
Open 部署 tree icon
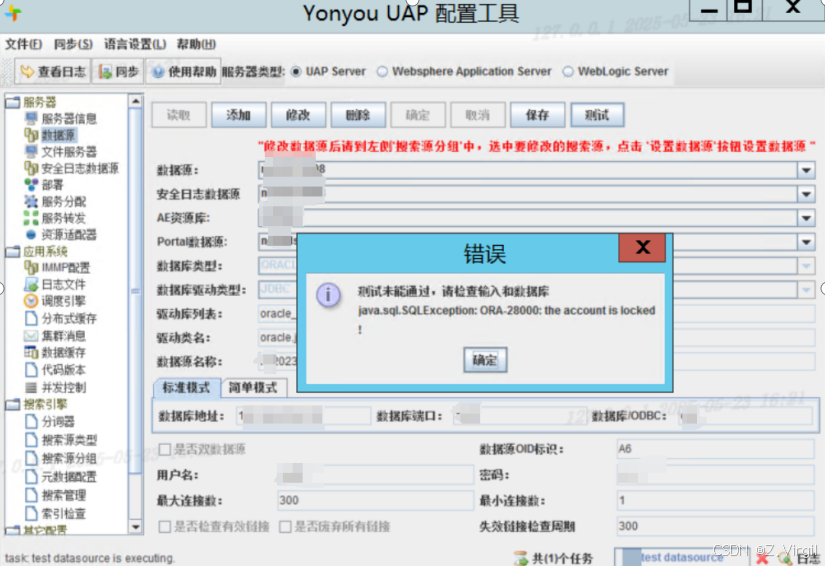31,185
